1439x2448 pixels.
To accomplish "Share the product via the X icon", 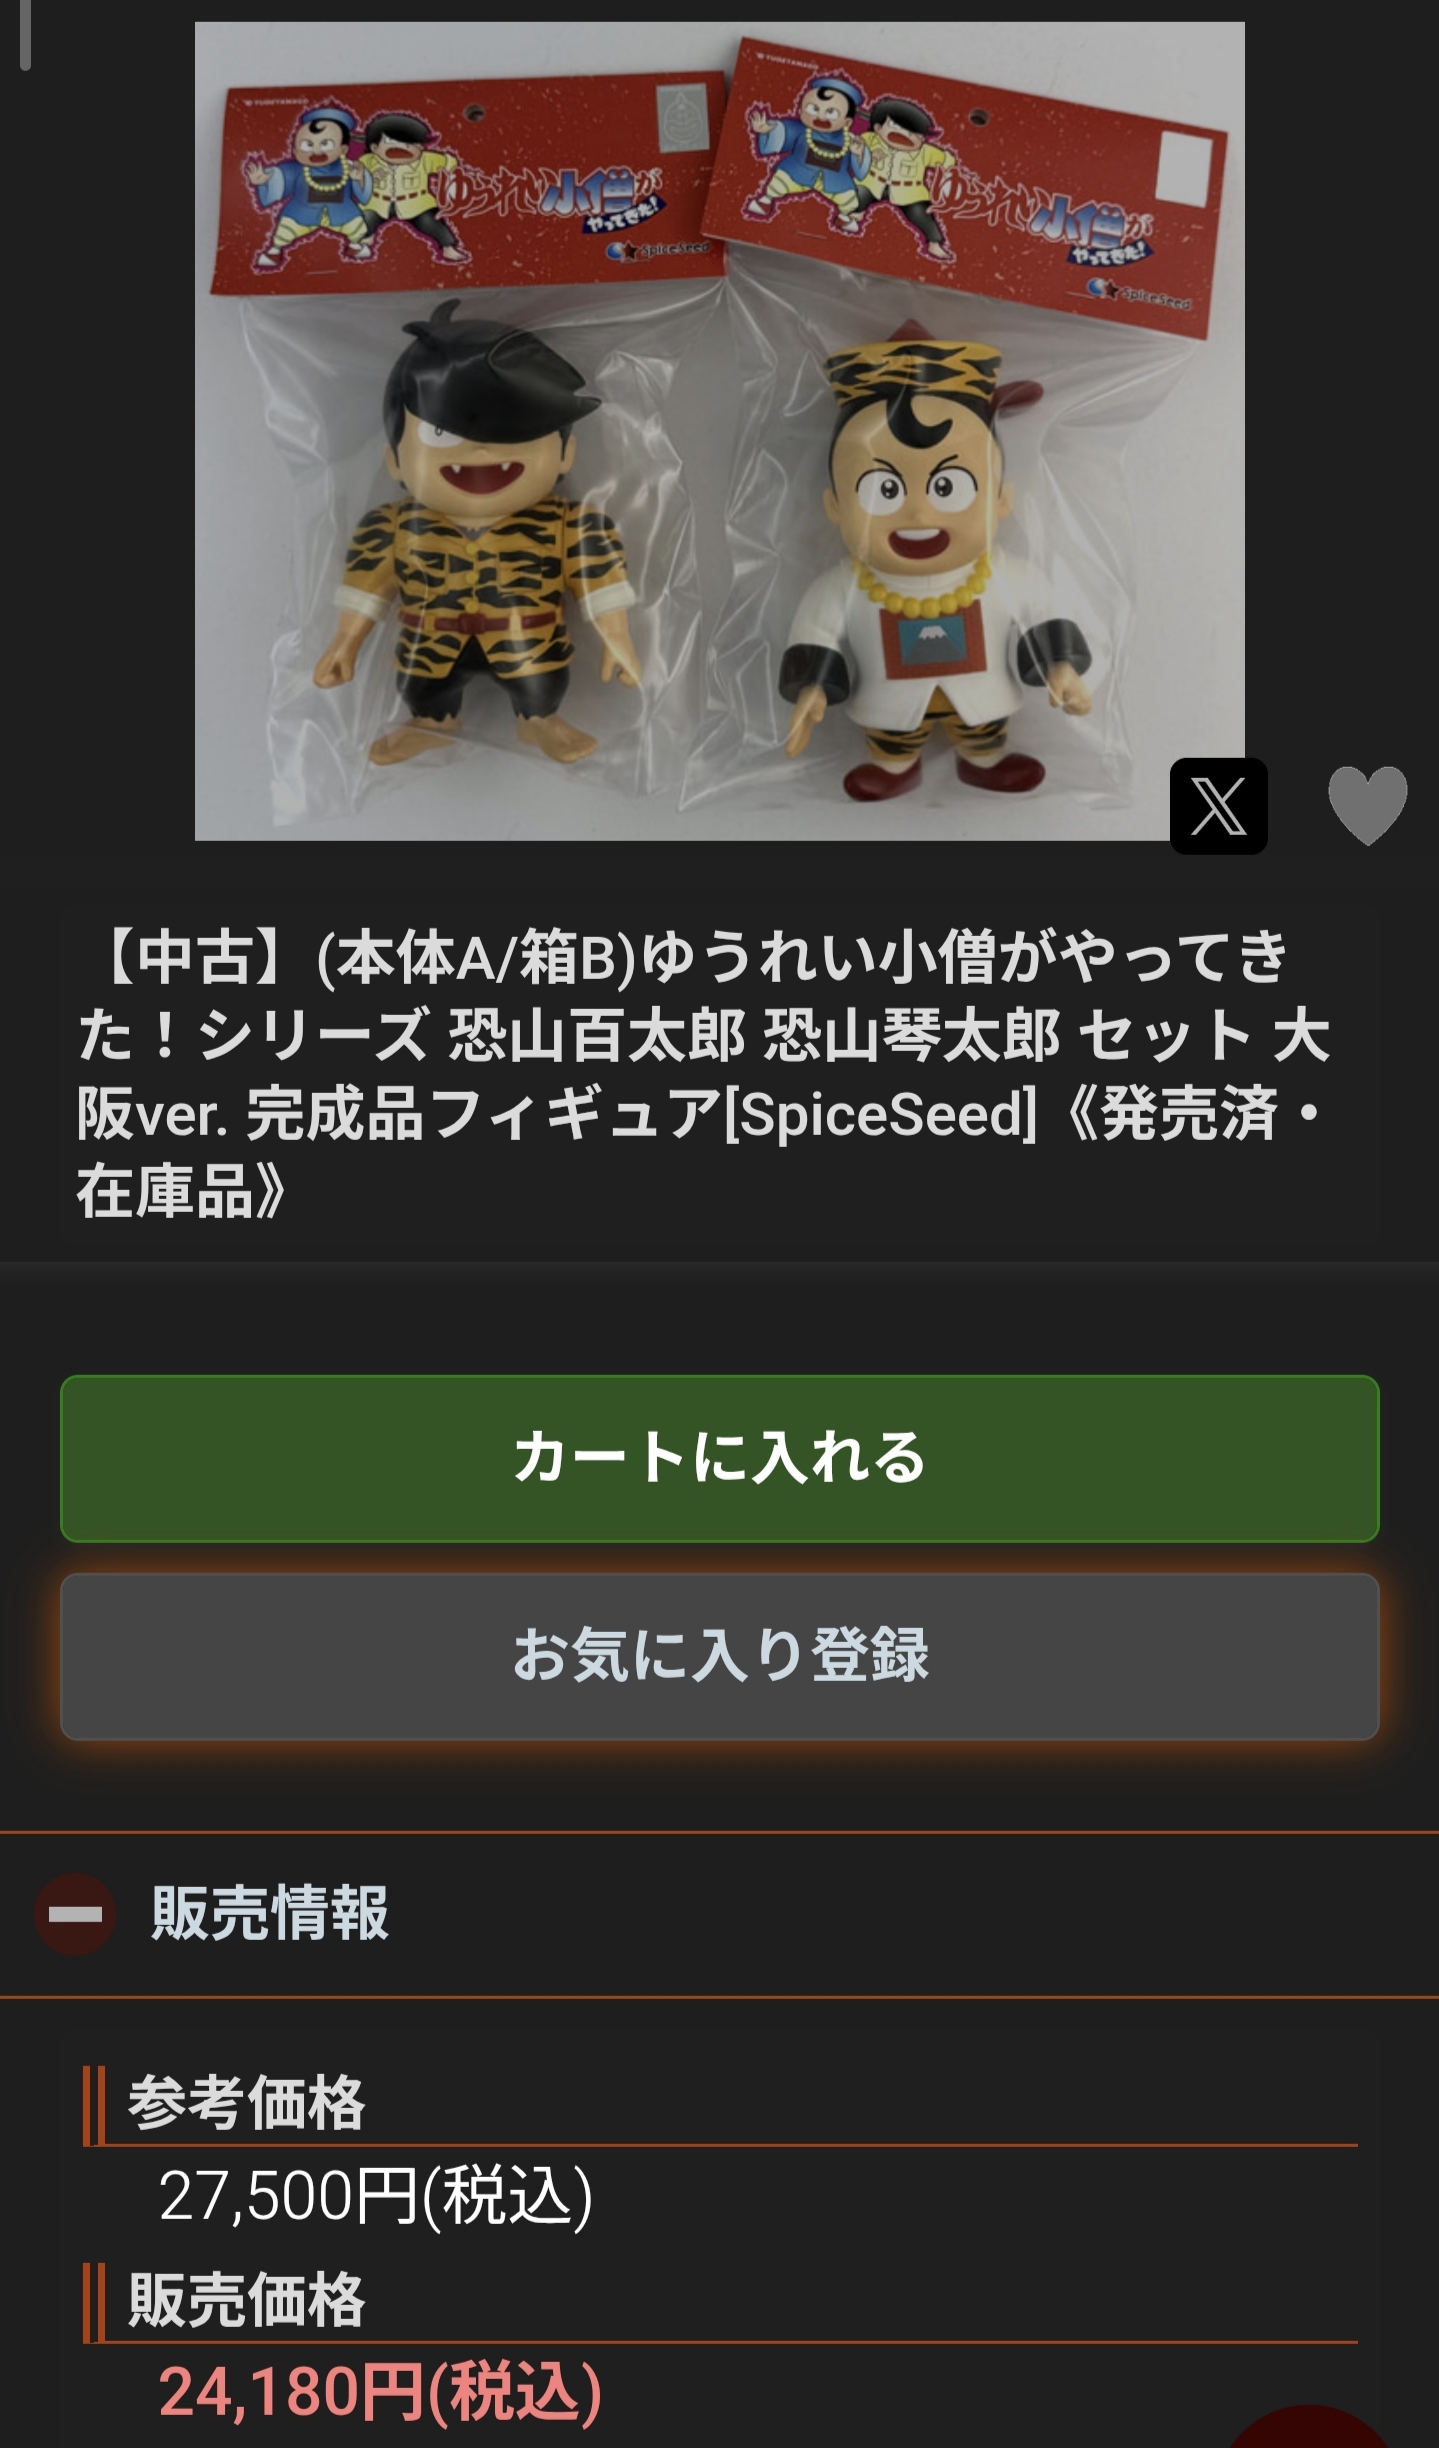I will [1218, 806].
